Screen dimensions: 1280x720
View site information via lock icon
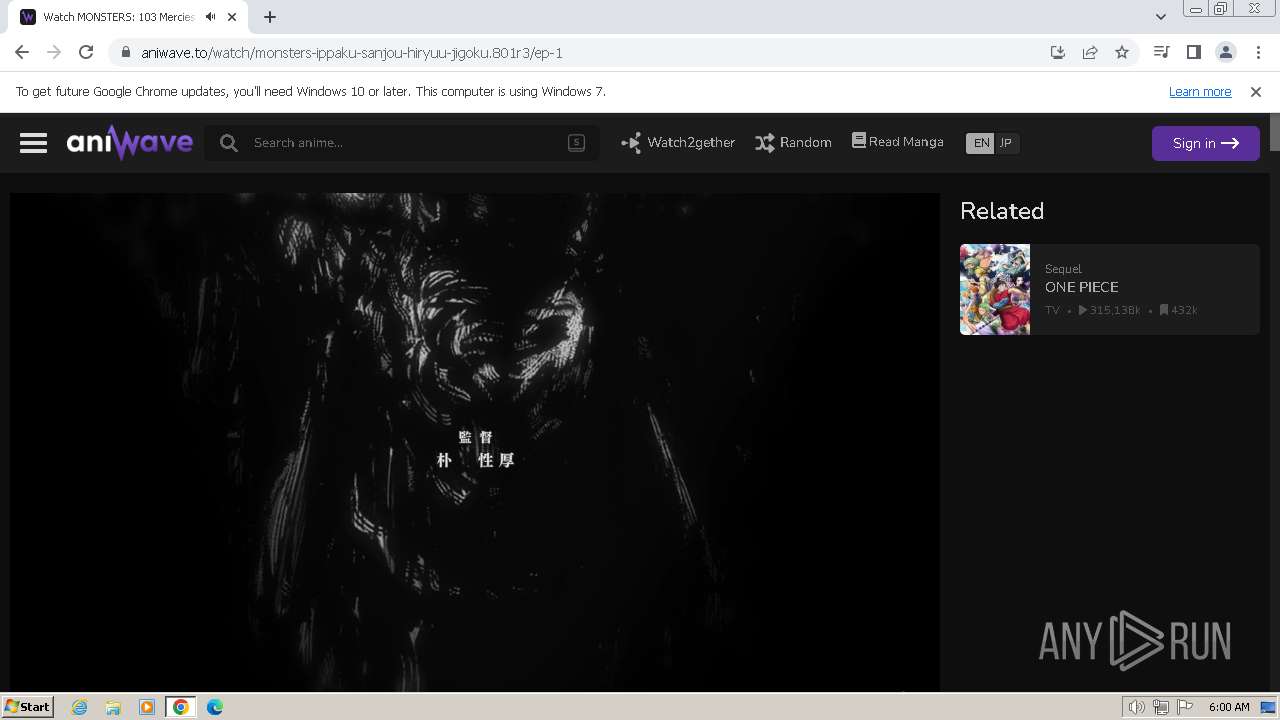click(125, 52)
